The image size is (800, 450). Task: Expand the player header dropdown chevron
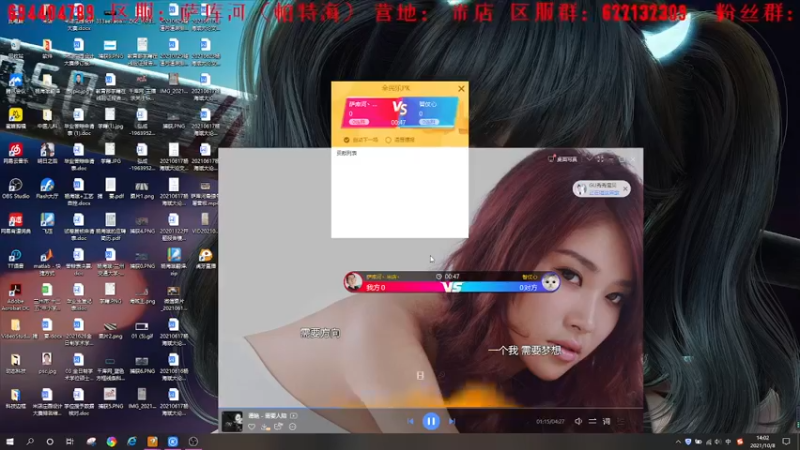[589, 159]
